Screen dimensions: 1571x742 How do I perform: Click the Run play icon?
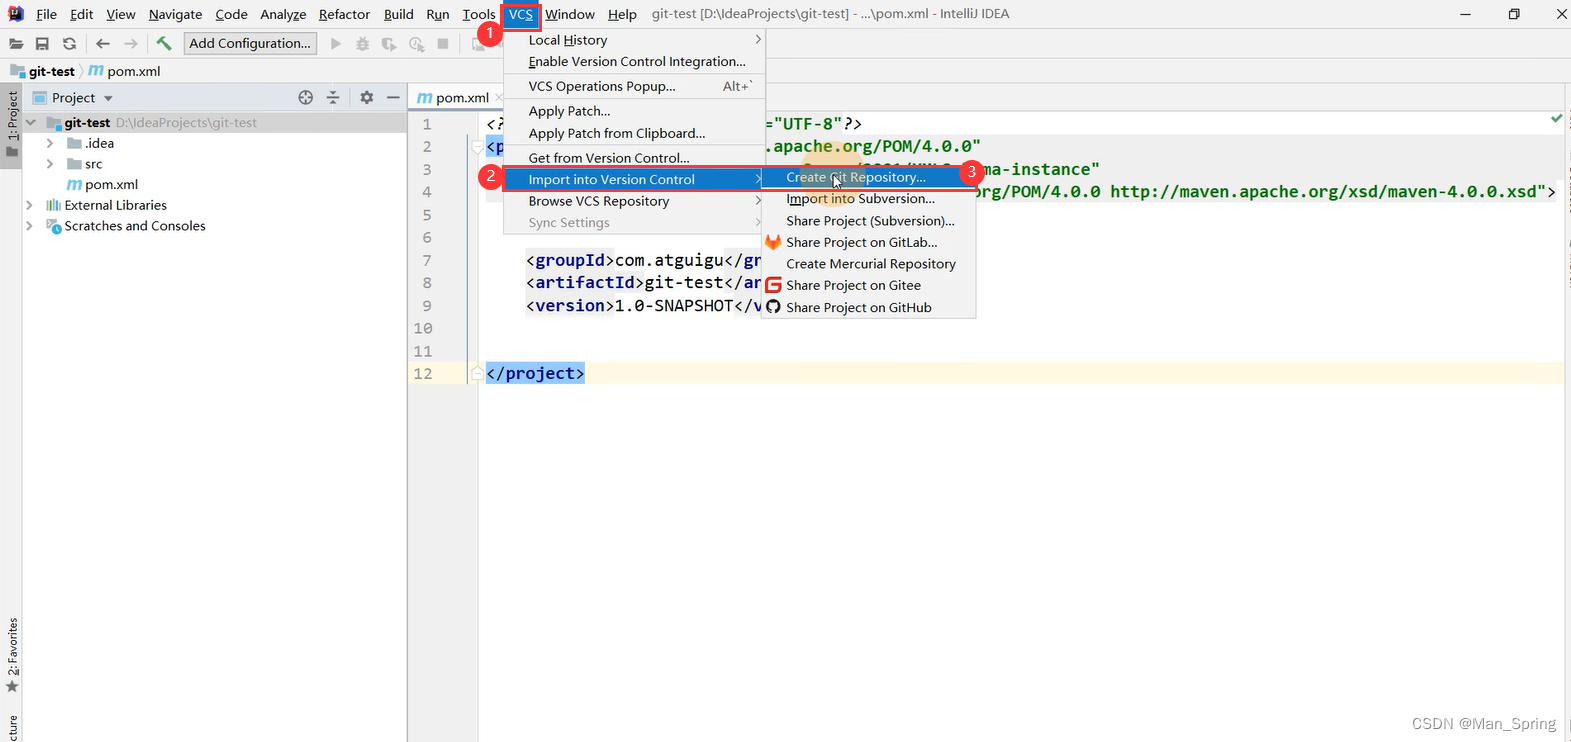[336, 43]
